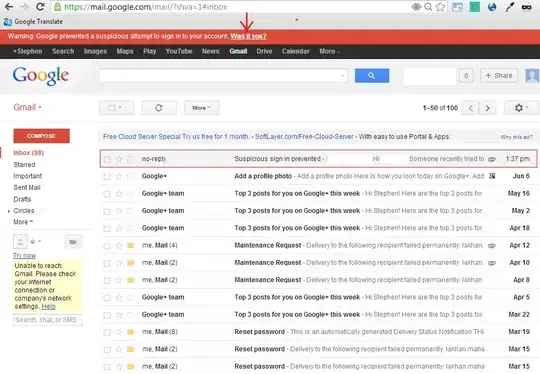This screenshot has height=374, width=540.
Task: Expand the More labels list in sidebar
Action: point(23,222)
